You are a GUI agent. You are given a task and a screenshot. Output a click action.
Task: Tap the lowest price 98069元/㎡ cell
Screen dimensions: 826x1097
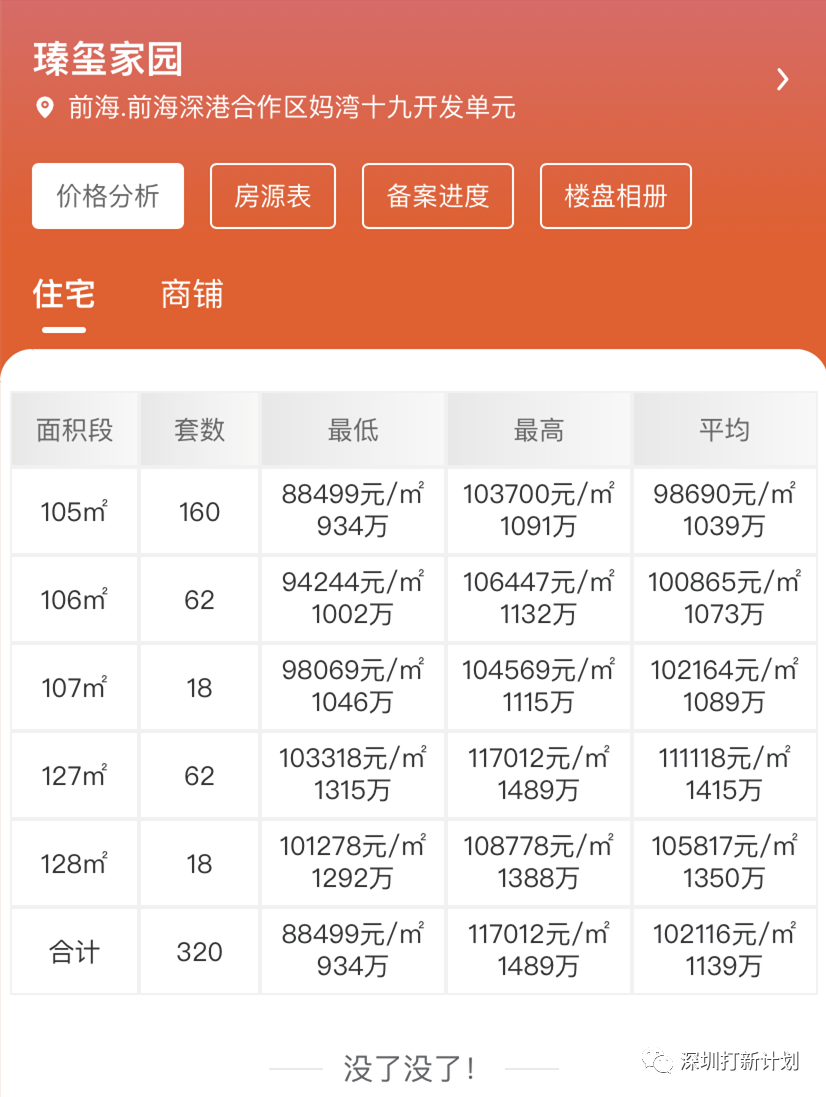[x=353, y=688]
